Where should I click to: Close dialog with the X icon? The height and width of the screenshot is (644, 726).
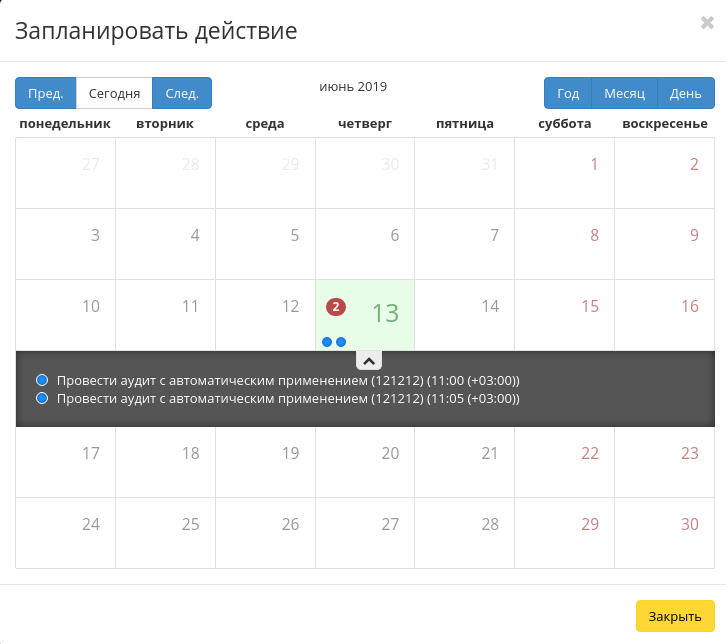click(x=707, y=20)
